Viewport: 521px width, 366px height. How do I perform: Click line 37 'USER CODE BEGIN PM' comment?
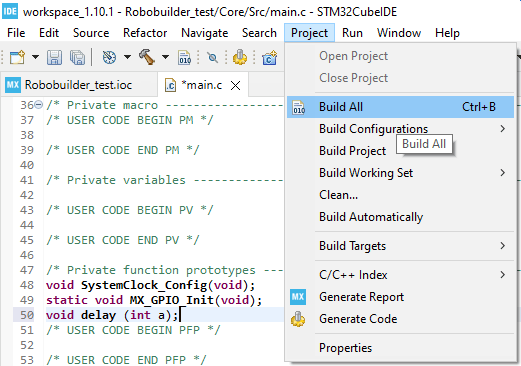coord(130,120)
